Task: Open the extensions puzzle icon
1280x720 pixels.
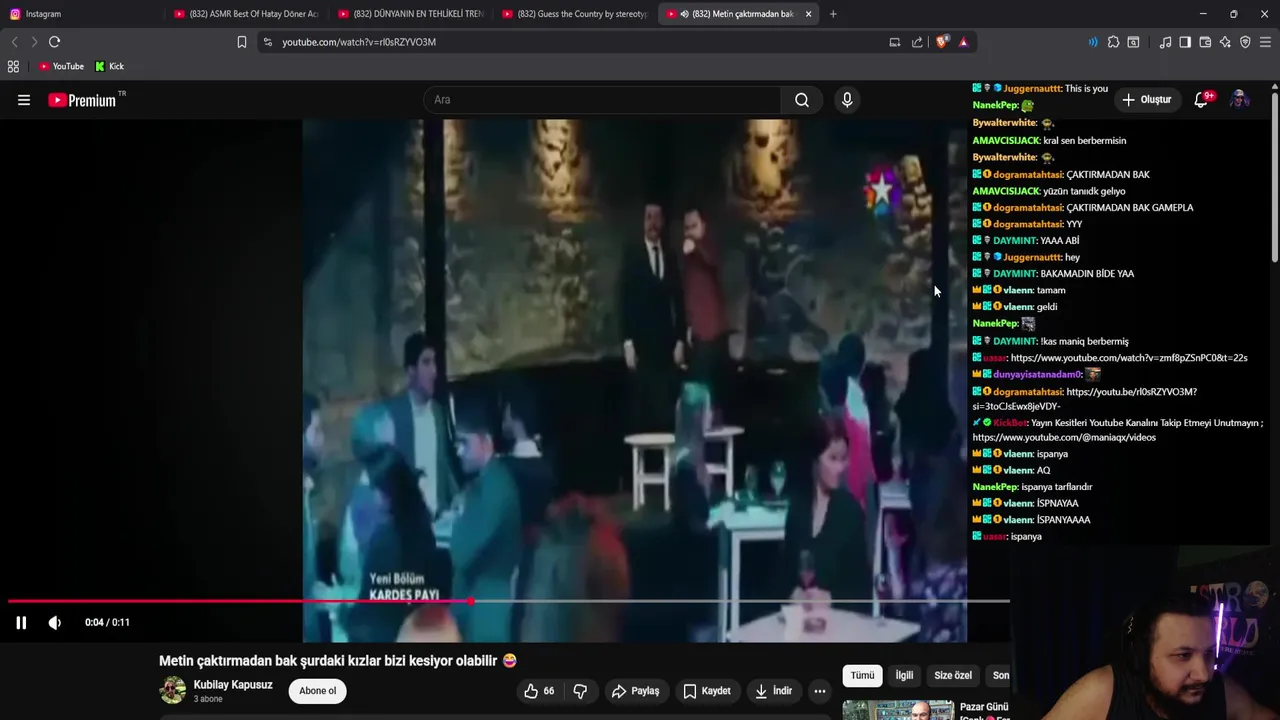Action: [1113, 42]
